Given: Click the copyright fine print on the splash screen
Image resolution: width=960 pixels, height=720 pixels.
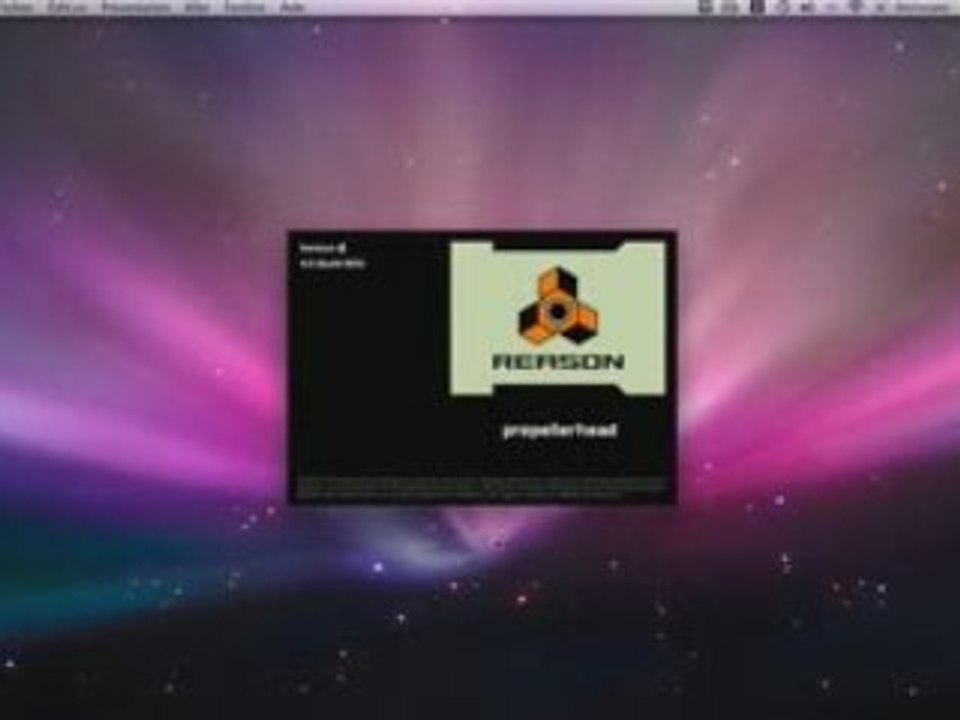Looking at the screenshot, I should (482, 488).
